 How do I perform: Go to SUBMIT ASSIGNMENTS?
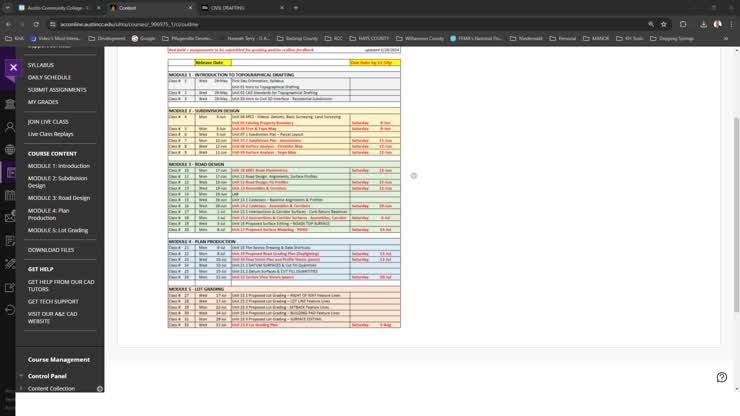pyautogui.click(x=57, y=90)
